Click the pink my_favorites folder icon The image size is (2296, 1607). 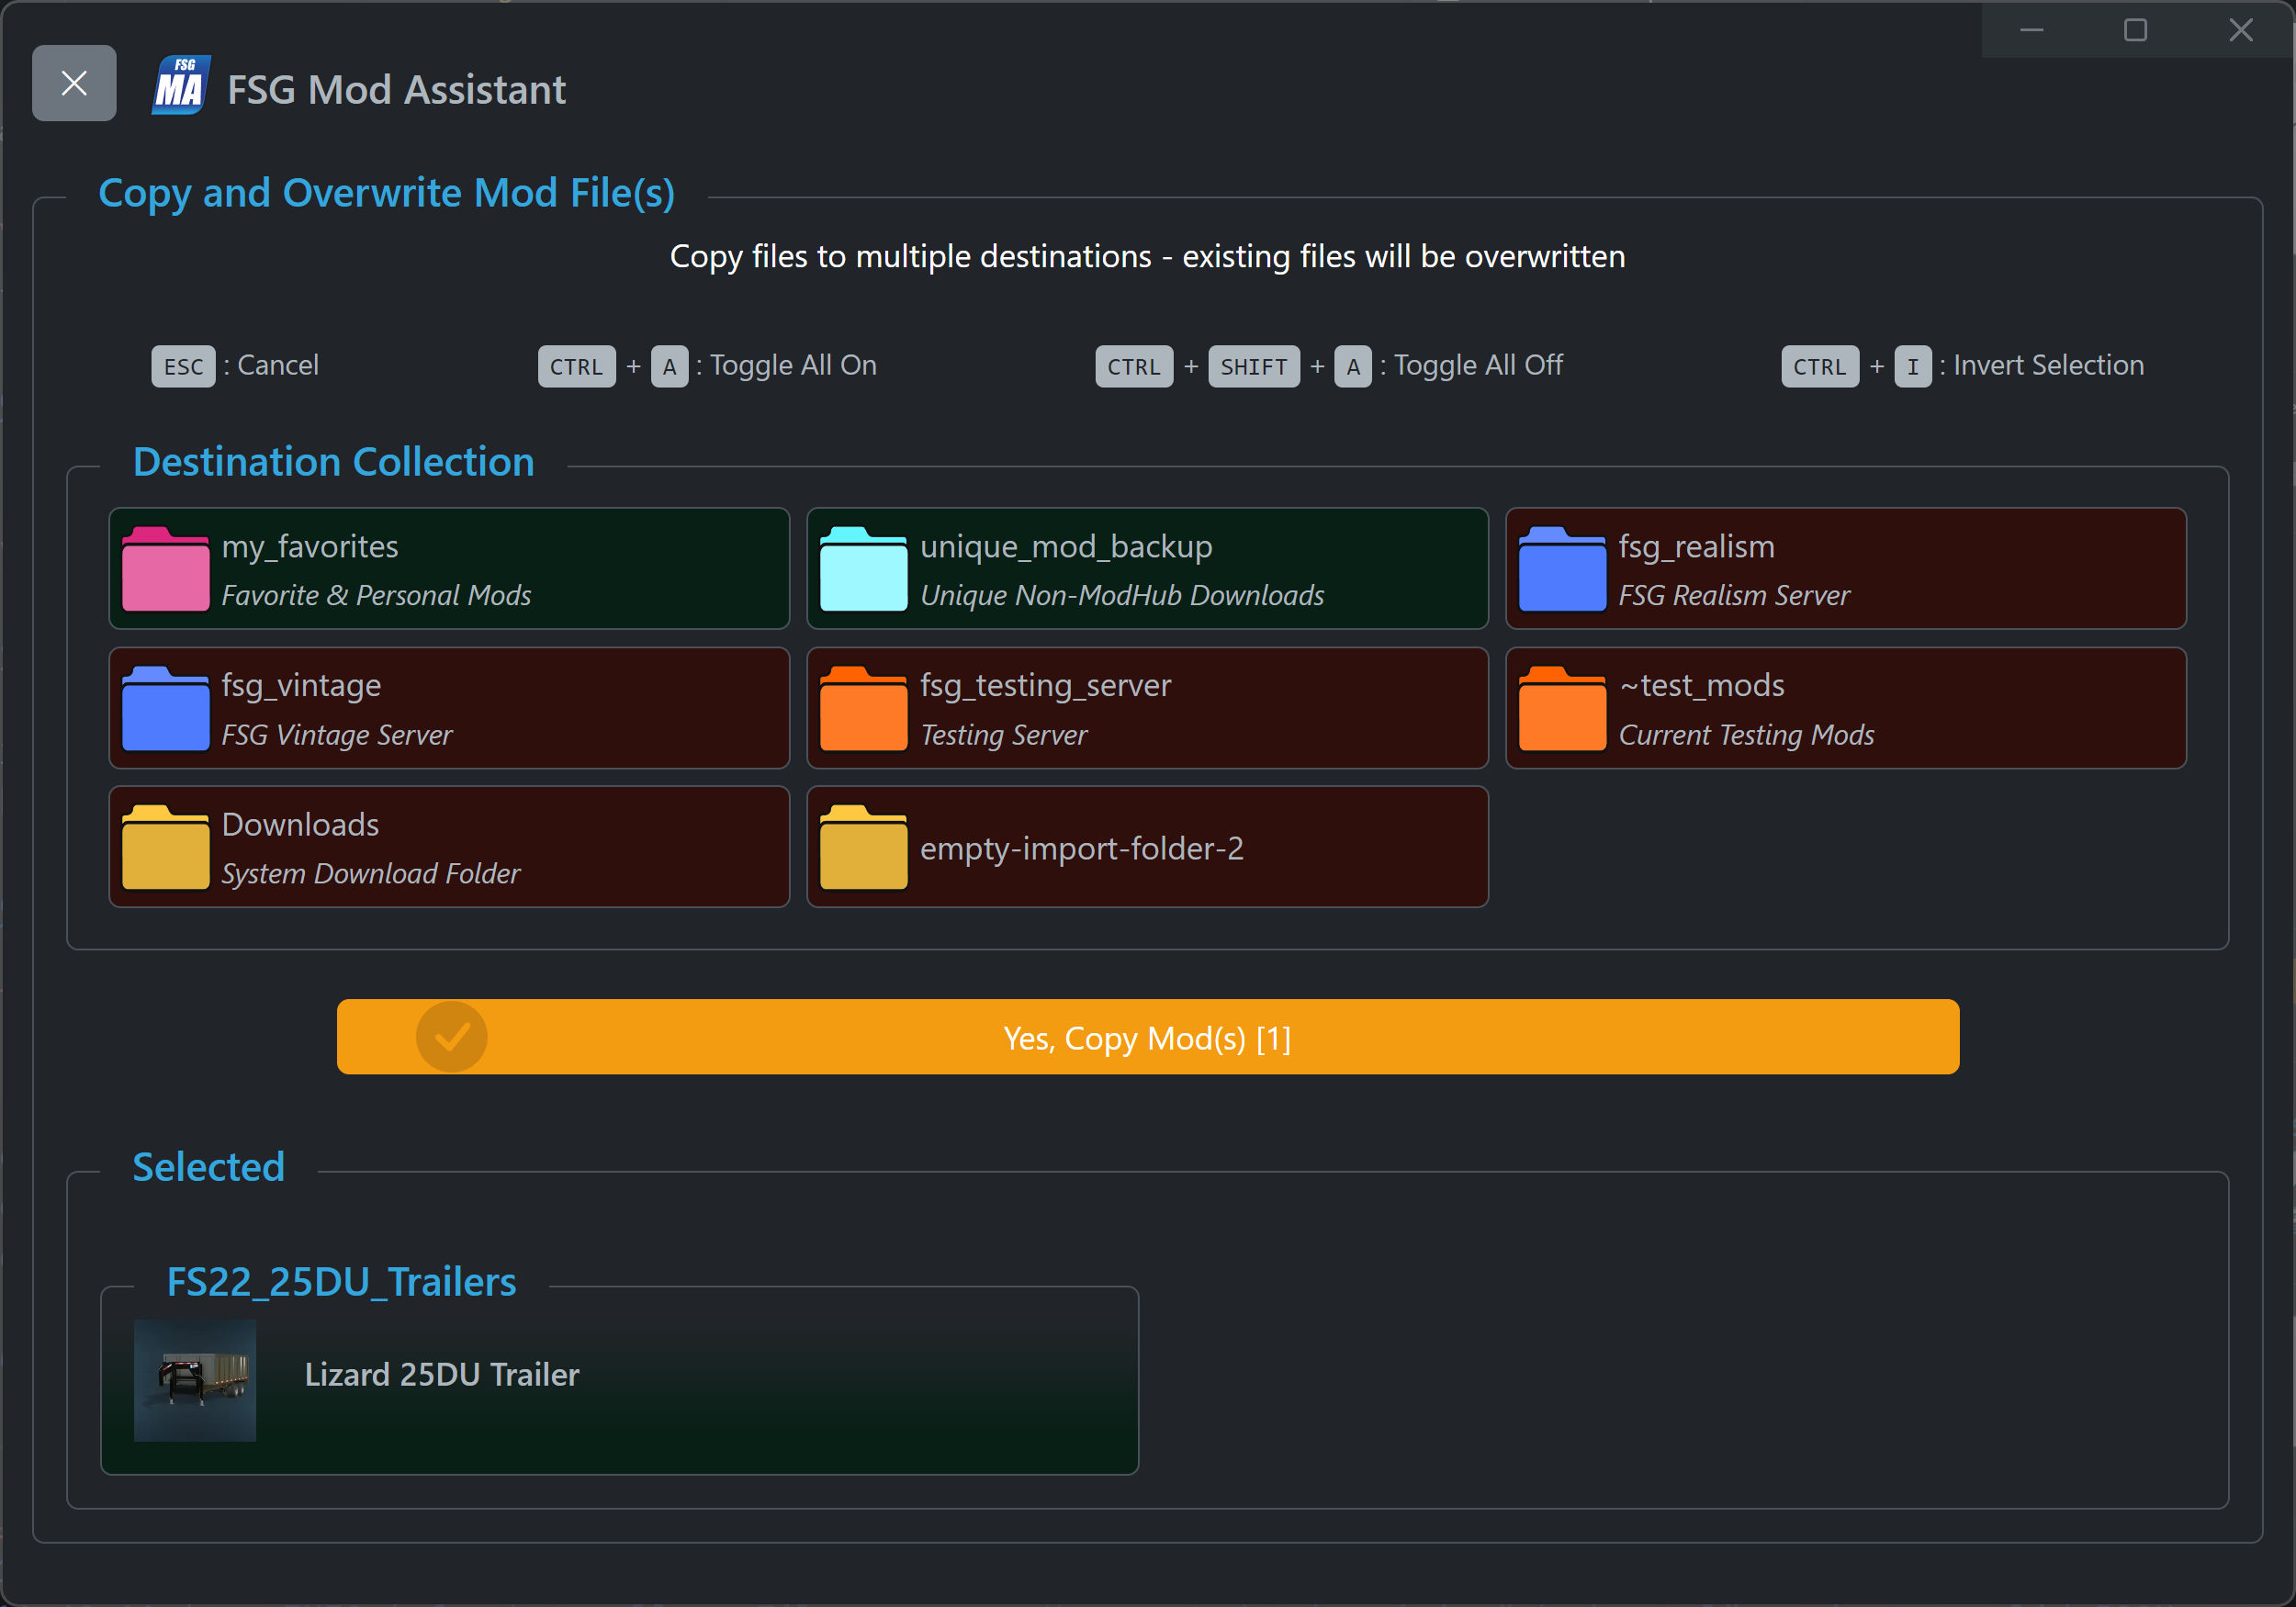[x=165, y=569]
